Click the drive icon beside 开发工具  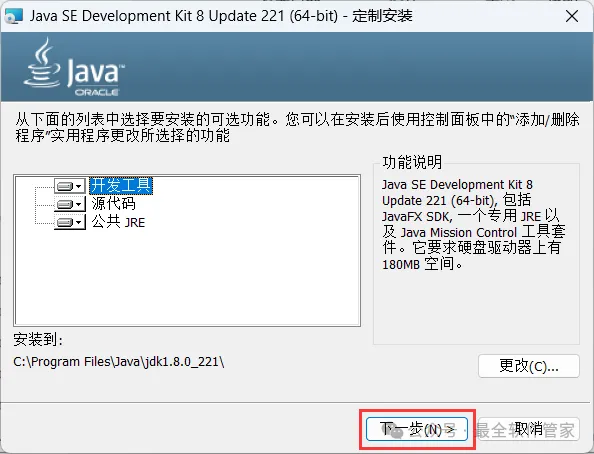click(x=65, y=186)
